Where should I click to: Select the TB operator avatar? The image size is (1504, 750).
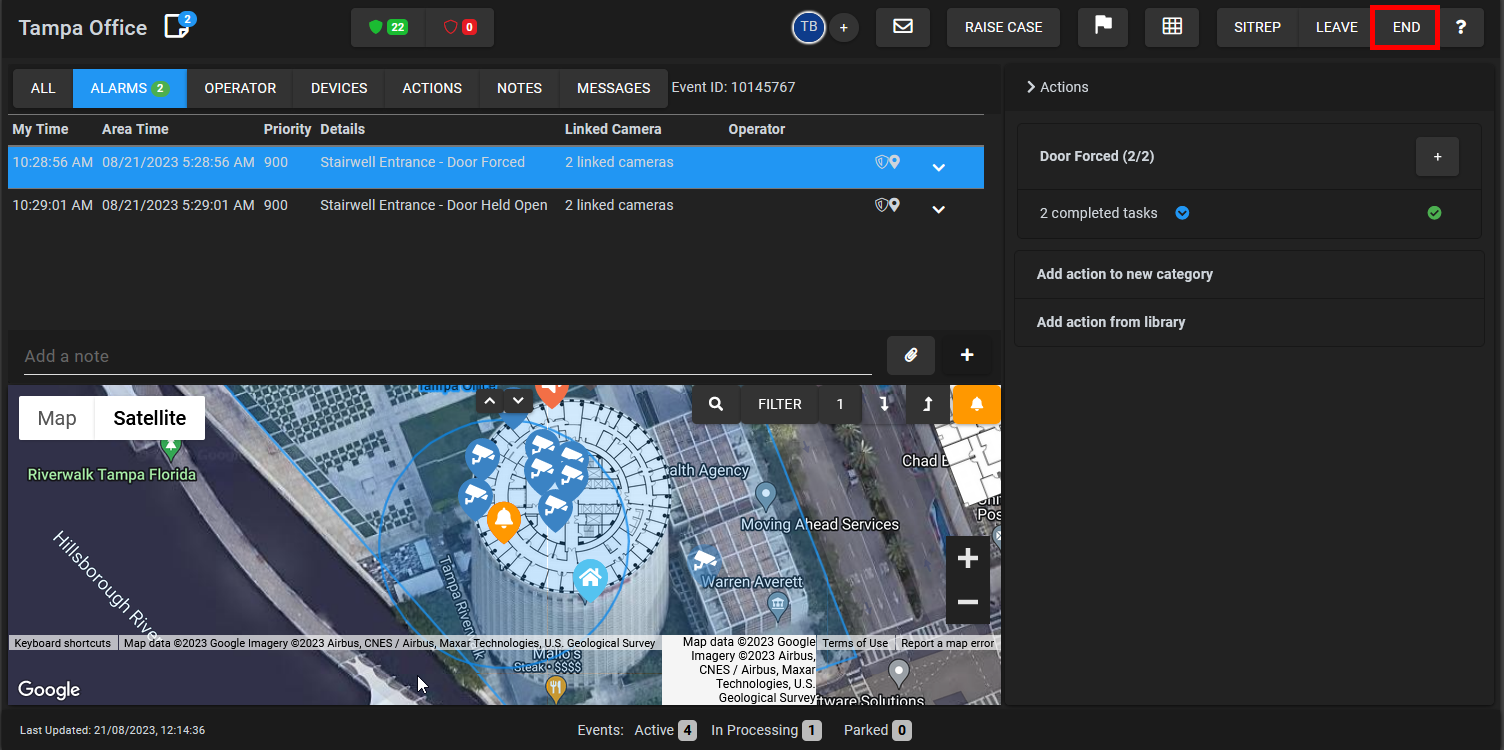click(x=808, y=28)
